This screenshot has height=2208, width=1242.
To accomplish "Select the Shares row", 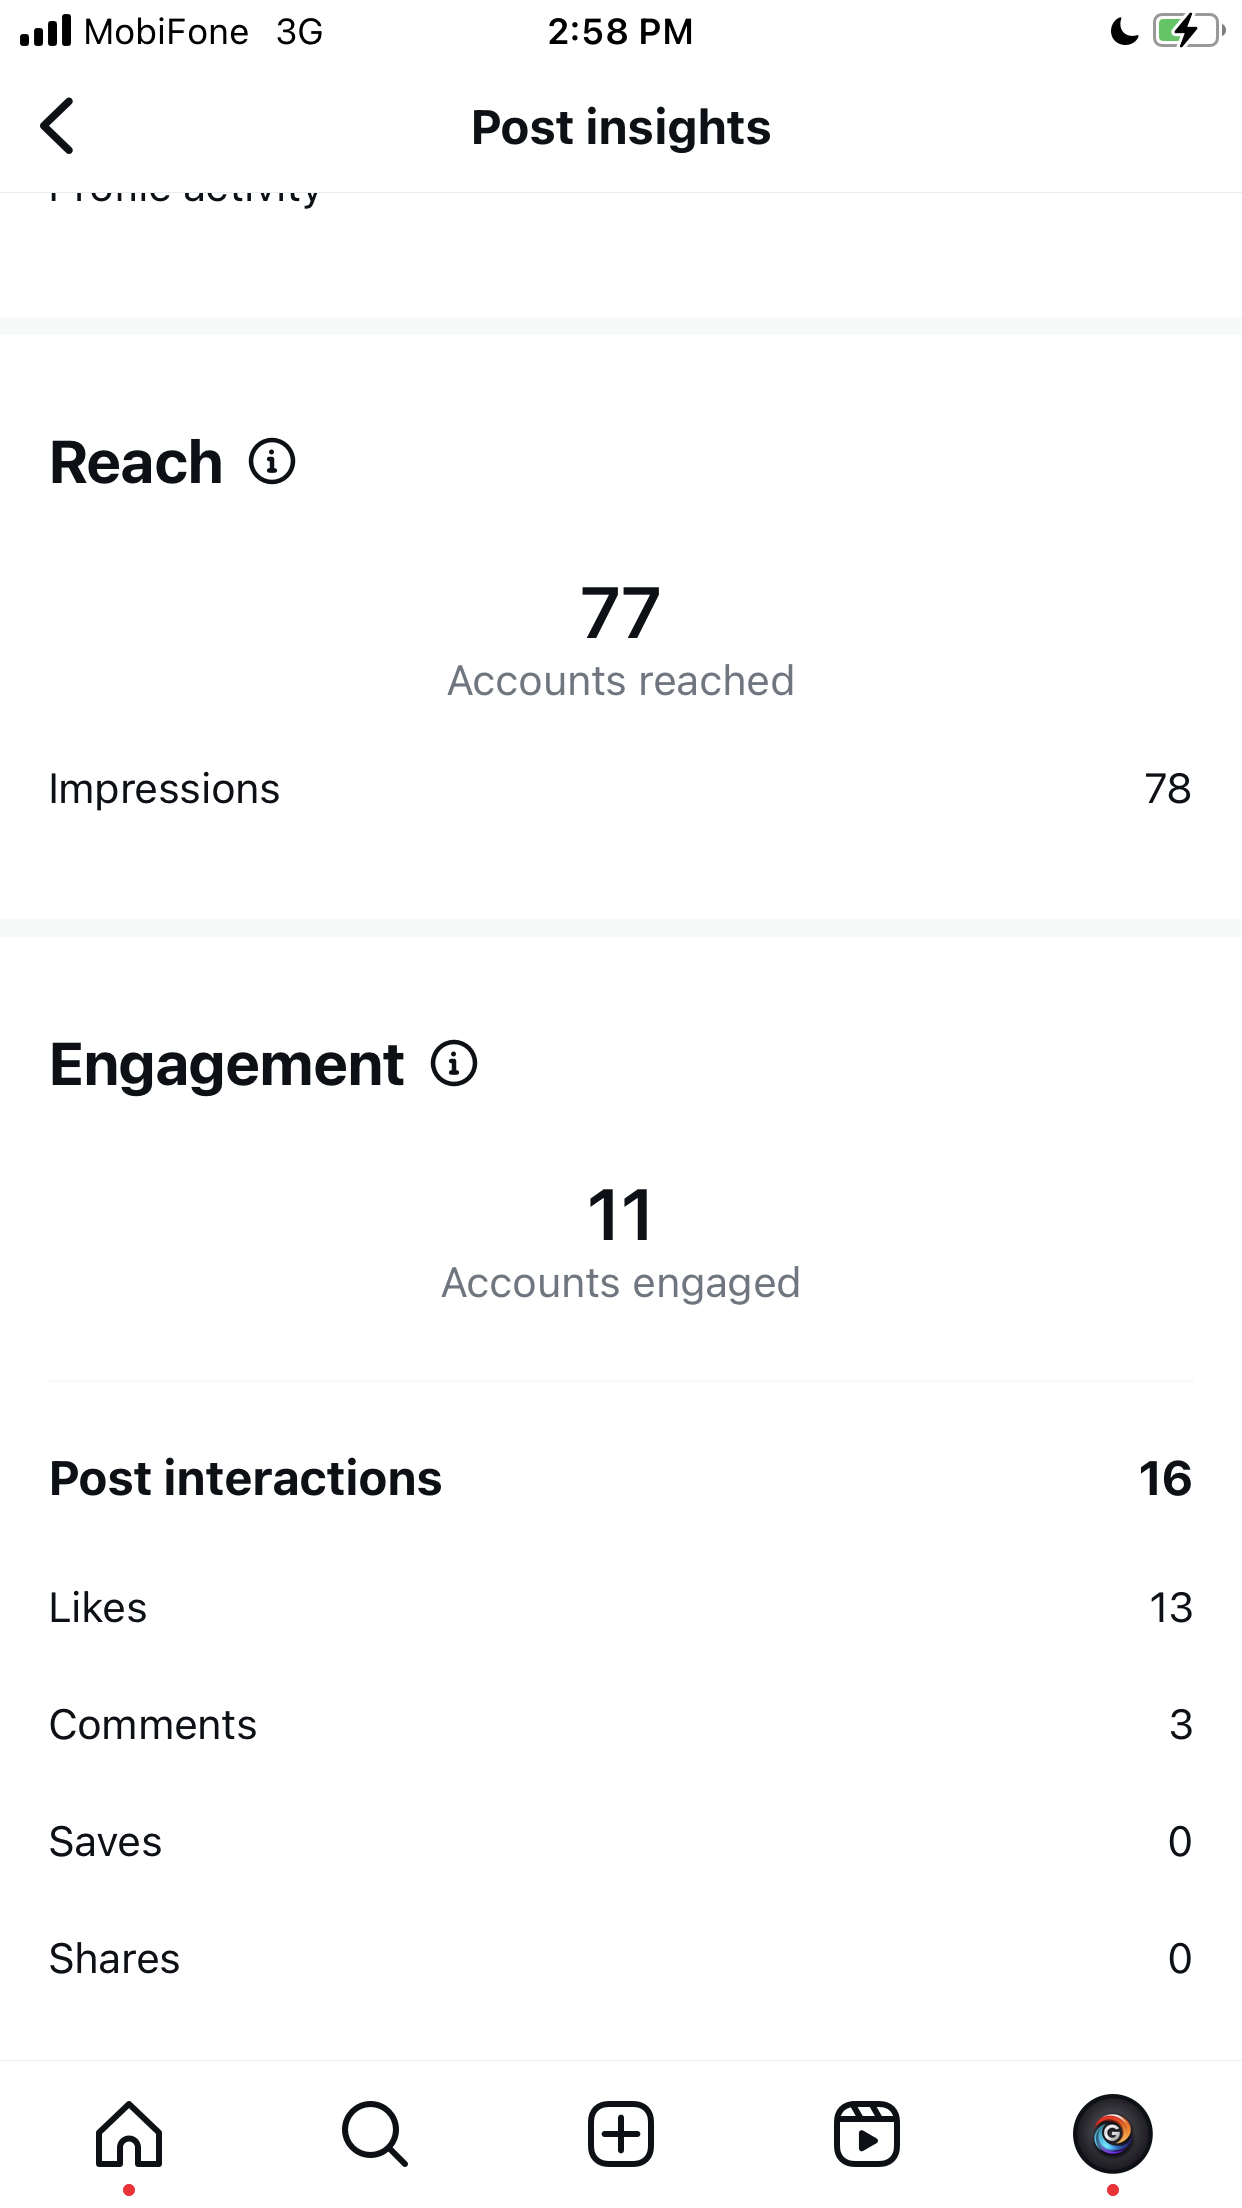I will 621,1959.
